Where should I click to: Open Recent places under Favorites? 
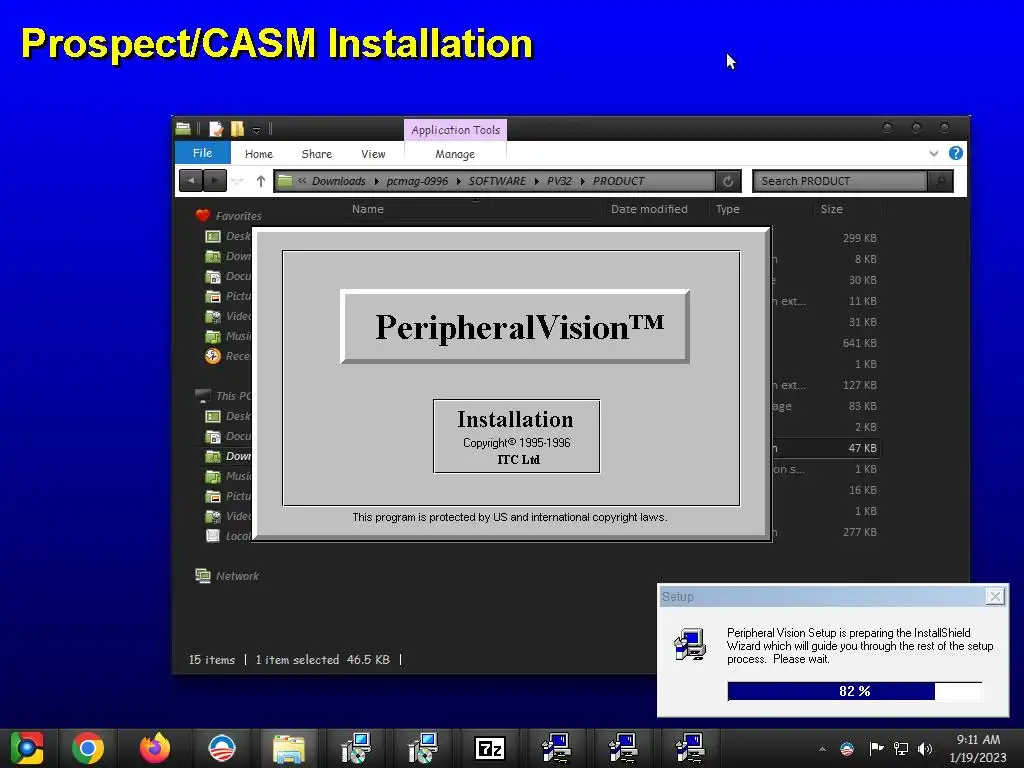(229, 356)
